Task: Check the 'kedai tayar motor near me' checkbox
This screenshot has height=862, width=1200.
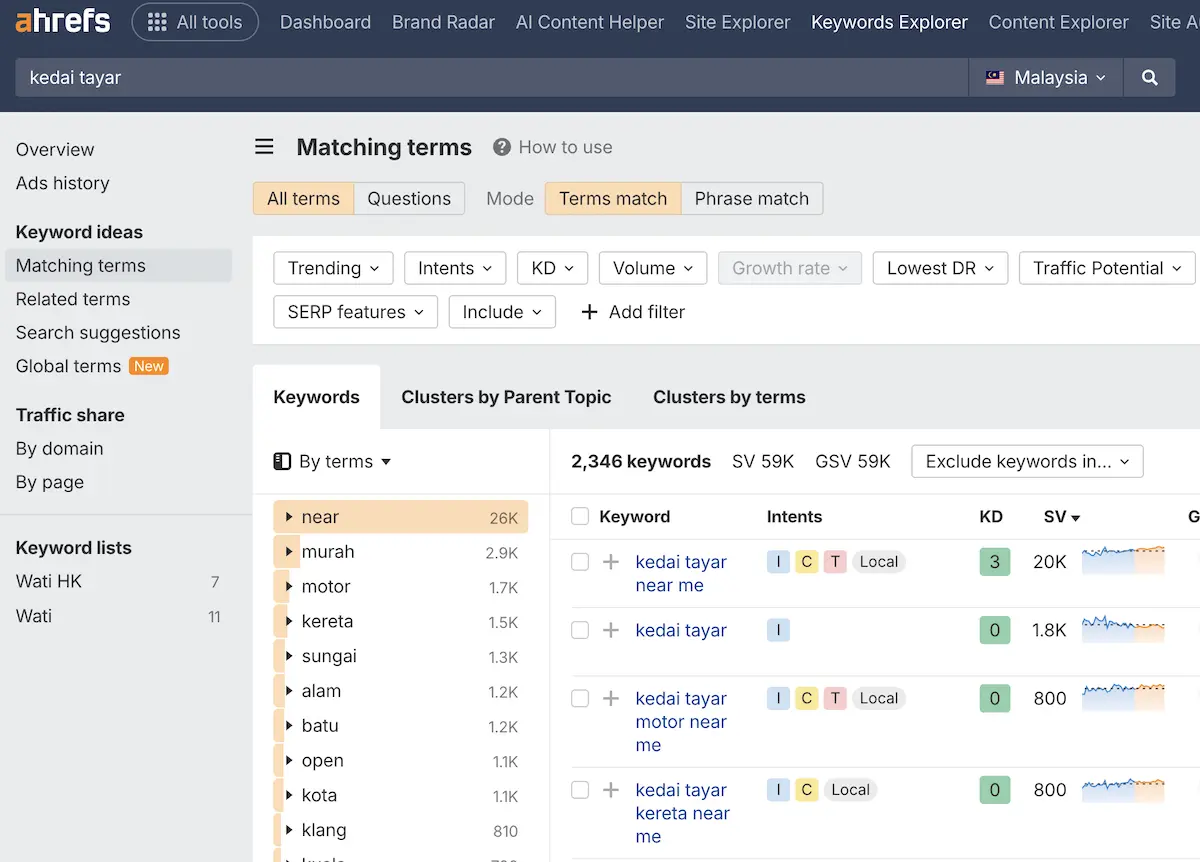Action: pos(580,698)
